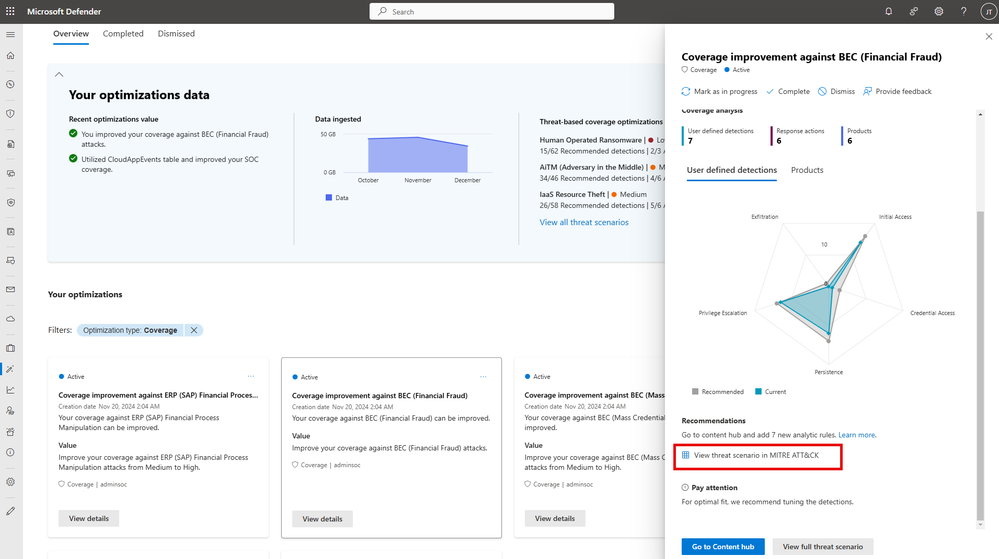Open View threat scenario in MITRE ATT&CK

[x=751, y=455]
